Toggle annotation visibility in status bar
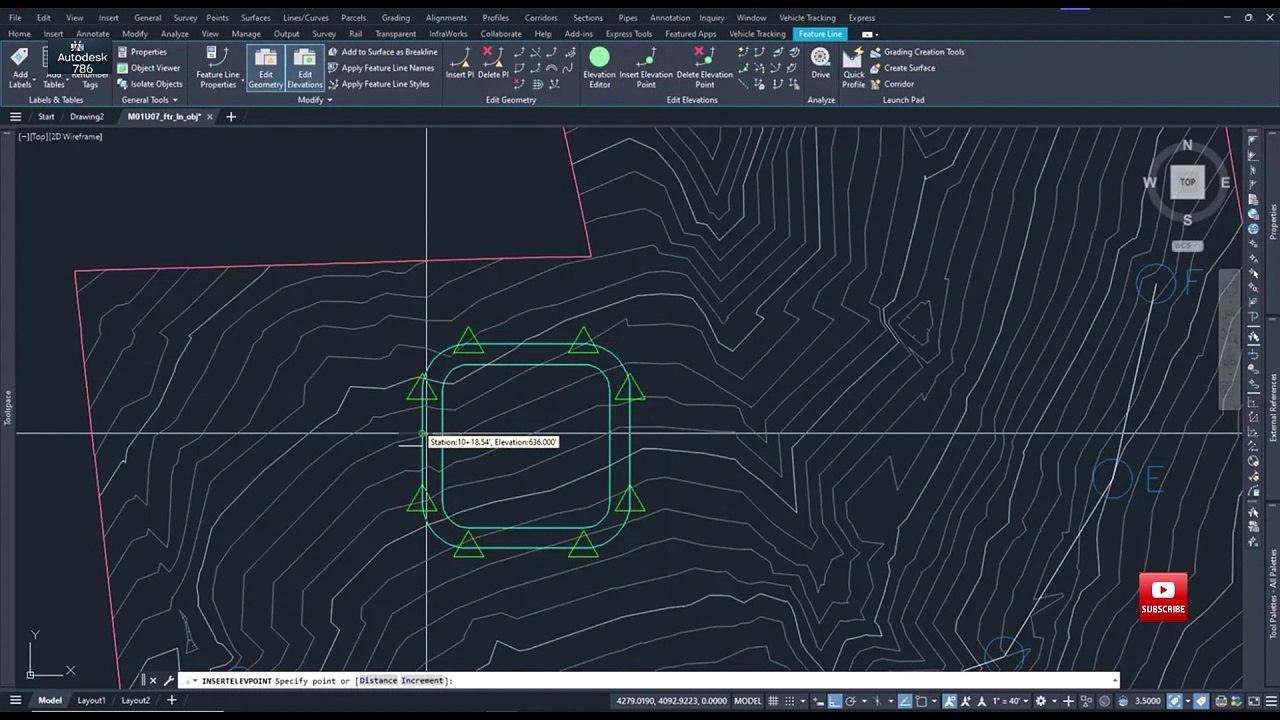Viewport: 1280px width, 720px height. [x=950, y=701]
